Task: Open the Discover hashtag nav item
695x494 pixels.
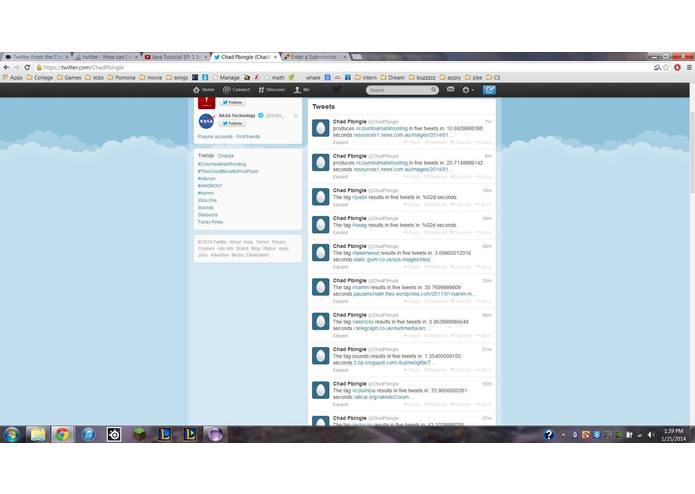Action: tap(272, 90)
